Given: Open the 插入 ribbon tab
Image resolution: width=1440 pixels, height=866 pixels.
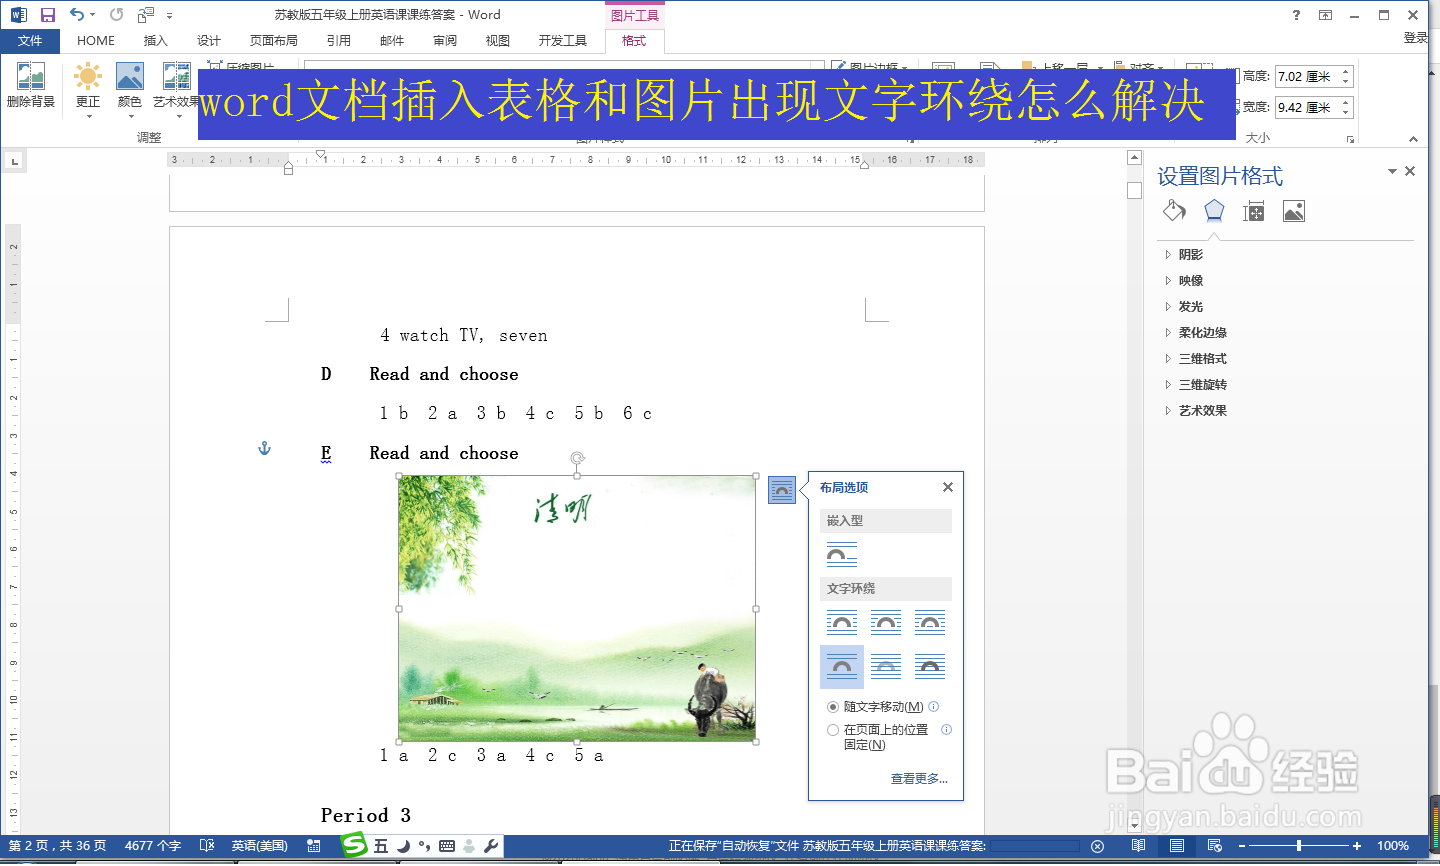Looking at the screenshot, I should pos(156,41).
